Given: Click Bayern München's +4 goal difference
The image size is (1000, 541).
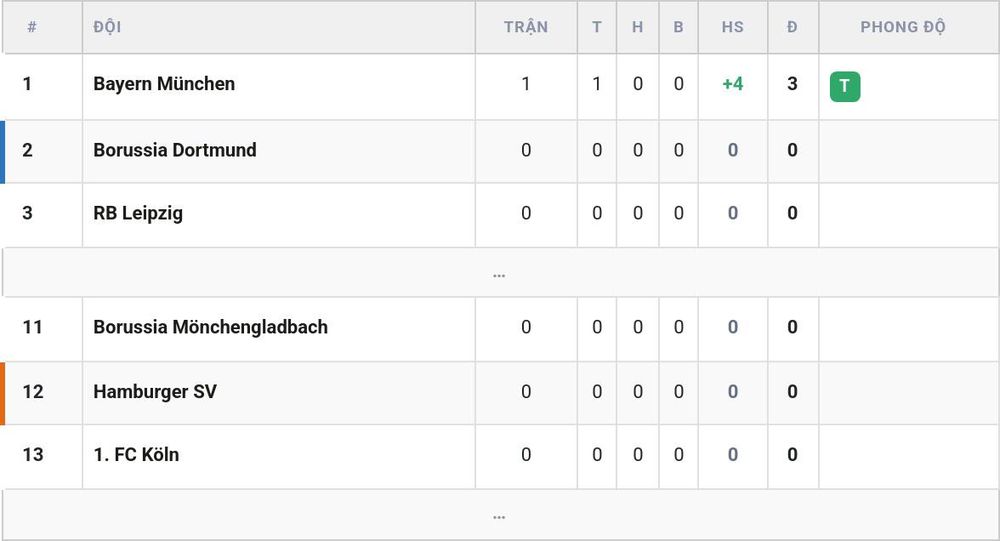Looking at the screenshot, I should click(733, 84).
